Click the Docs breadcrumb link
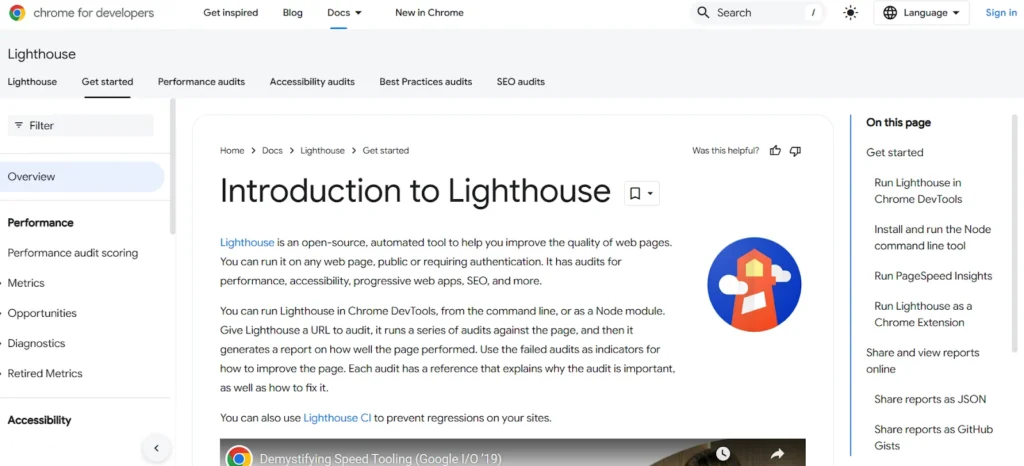The image size is (1024, 466). (x=272, y=151)
